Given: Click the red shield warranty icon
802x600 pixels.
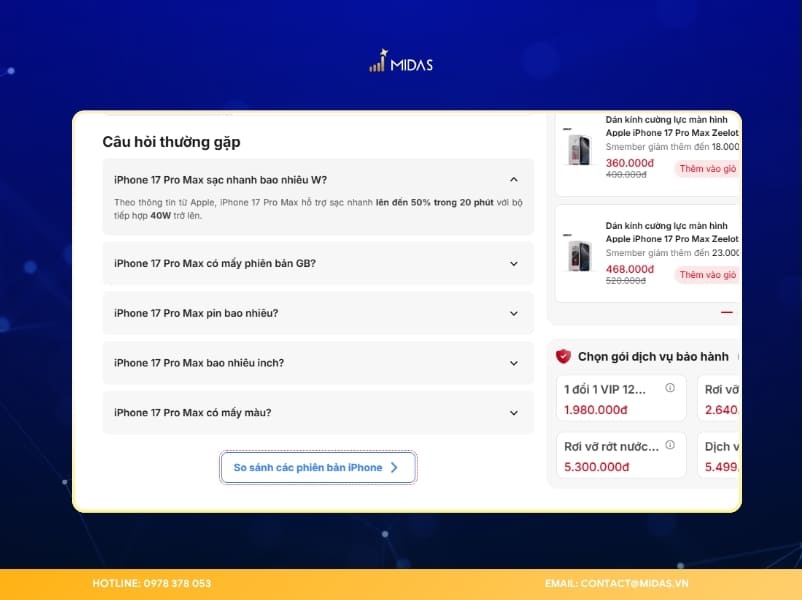Looking at the screenshot, I should 563,356.
